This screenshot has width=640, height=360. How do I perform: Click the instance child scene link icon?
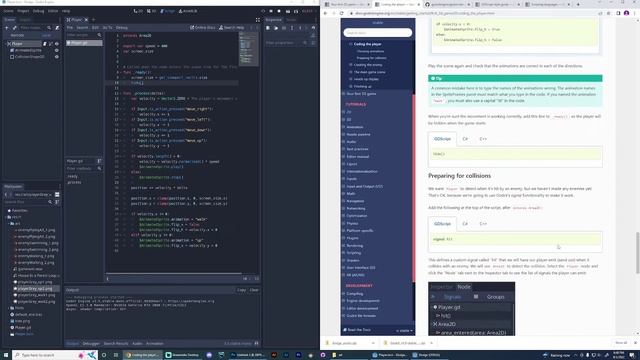click(x=15, y=28)
